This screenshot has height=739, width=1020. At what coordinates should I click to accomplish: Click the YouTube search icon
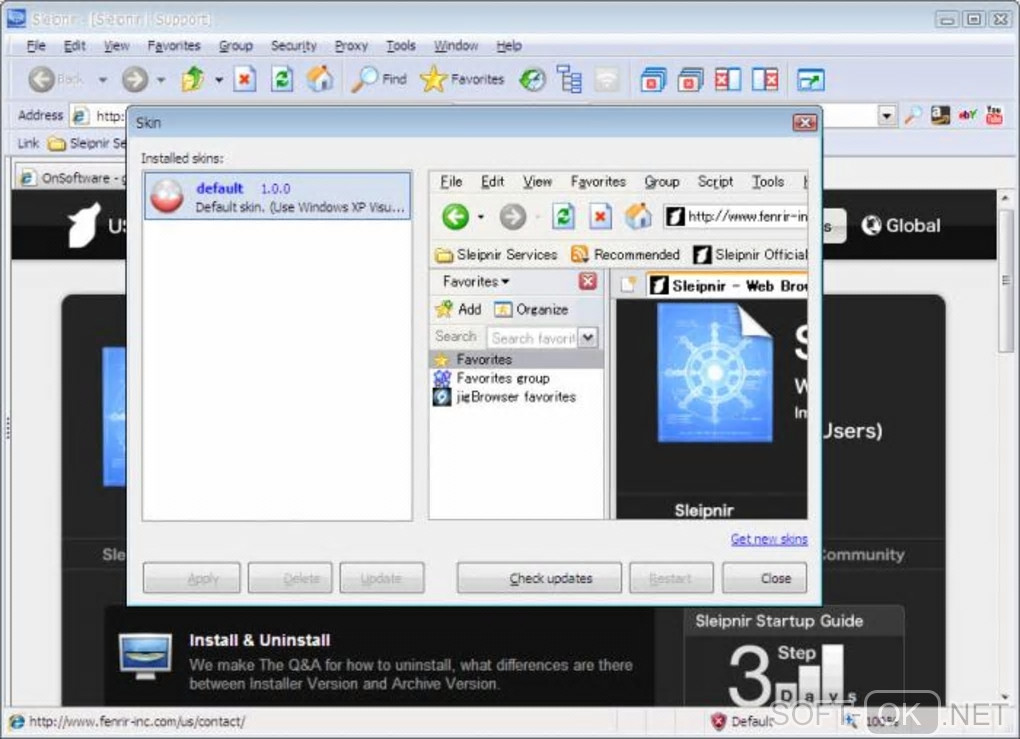click(x=994, y=116)
